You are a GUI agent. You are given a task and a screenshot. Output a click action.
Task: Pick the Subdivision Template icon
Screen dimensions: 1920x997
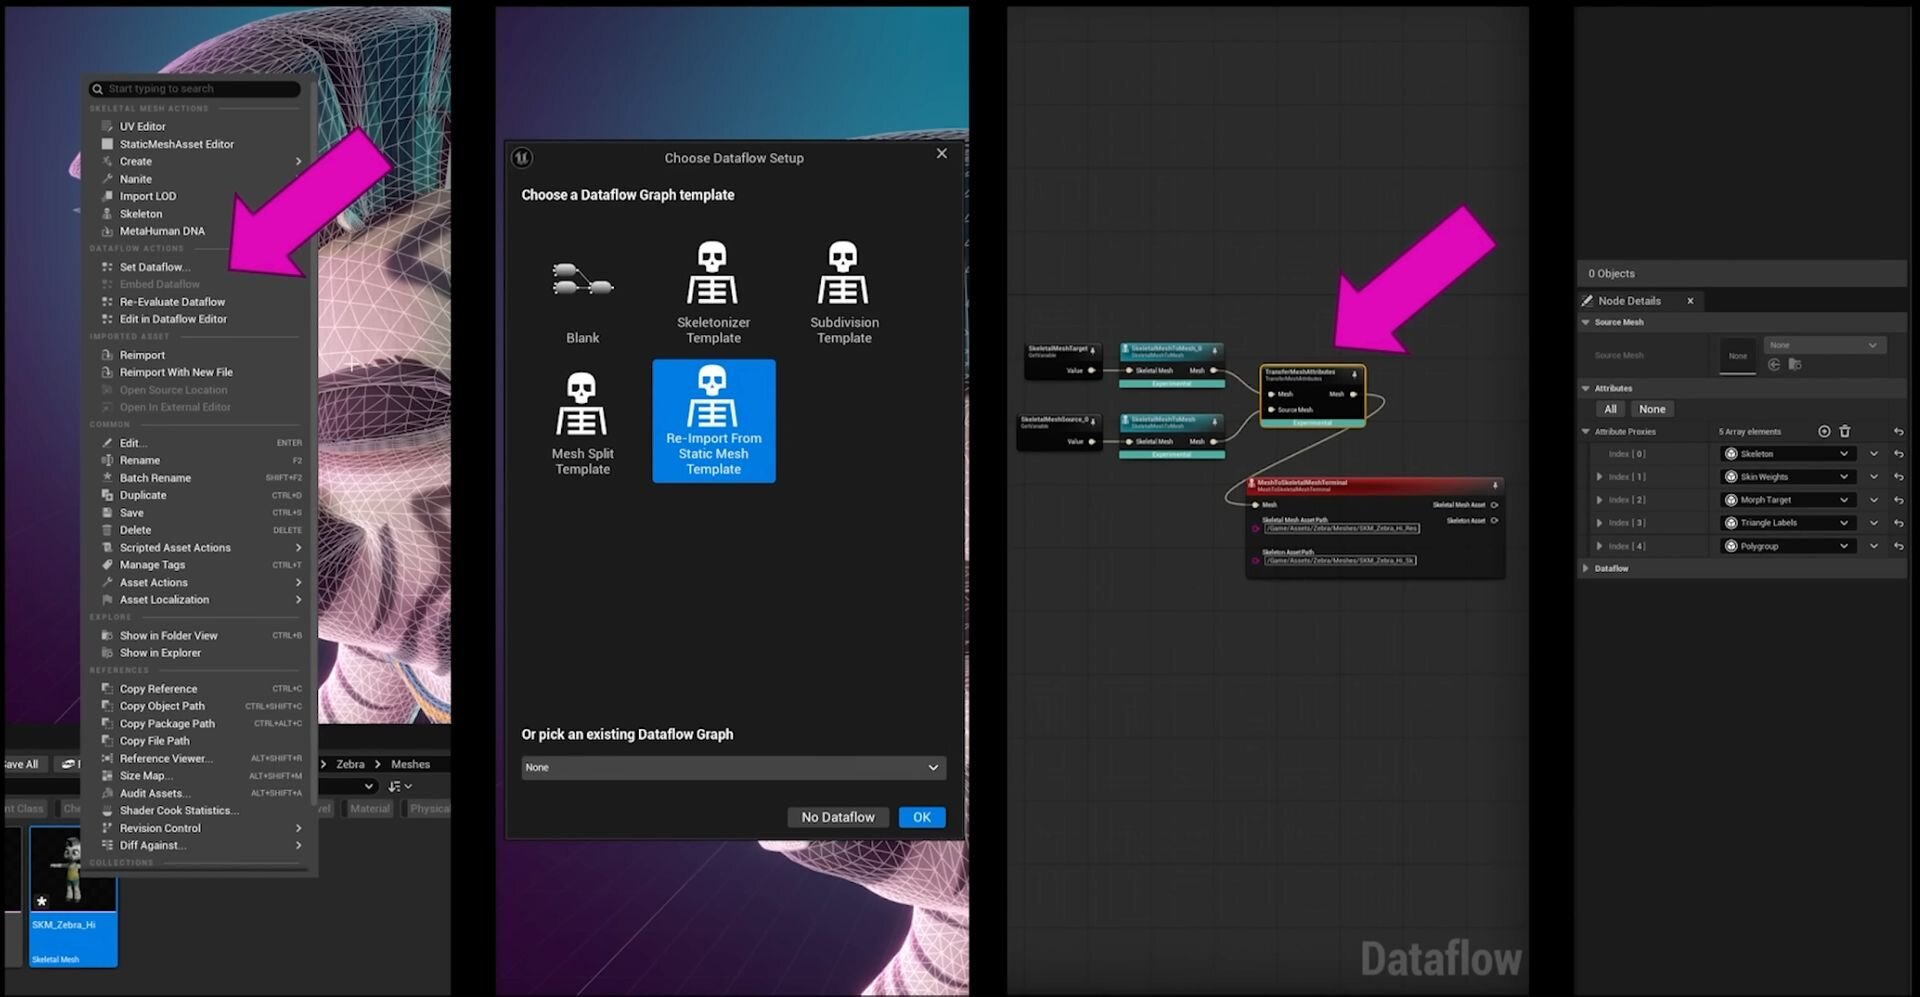click(x=844, y=273)
